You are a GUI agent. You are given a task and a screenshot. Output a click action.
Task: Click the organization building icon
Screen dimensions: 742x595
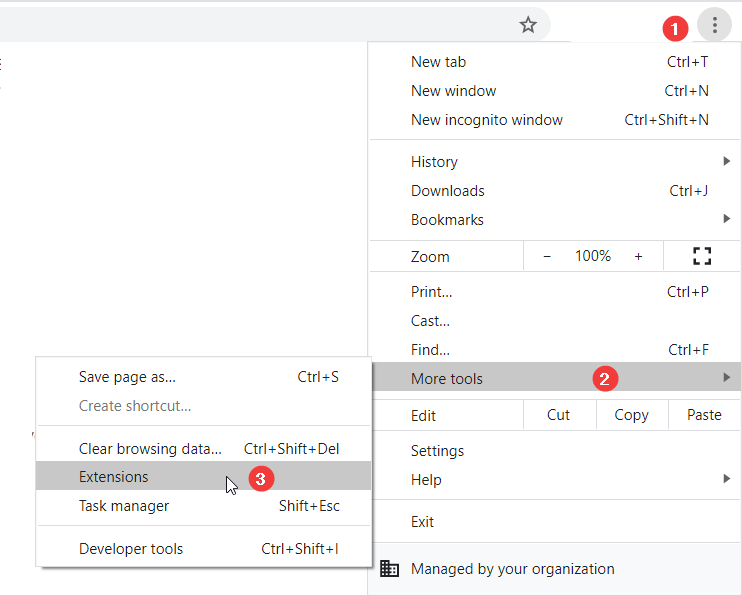point(389,568)
